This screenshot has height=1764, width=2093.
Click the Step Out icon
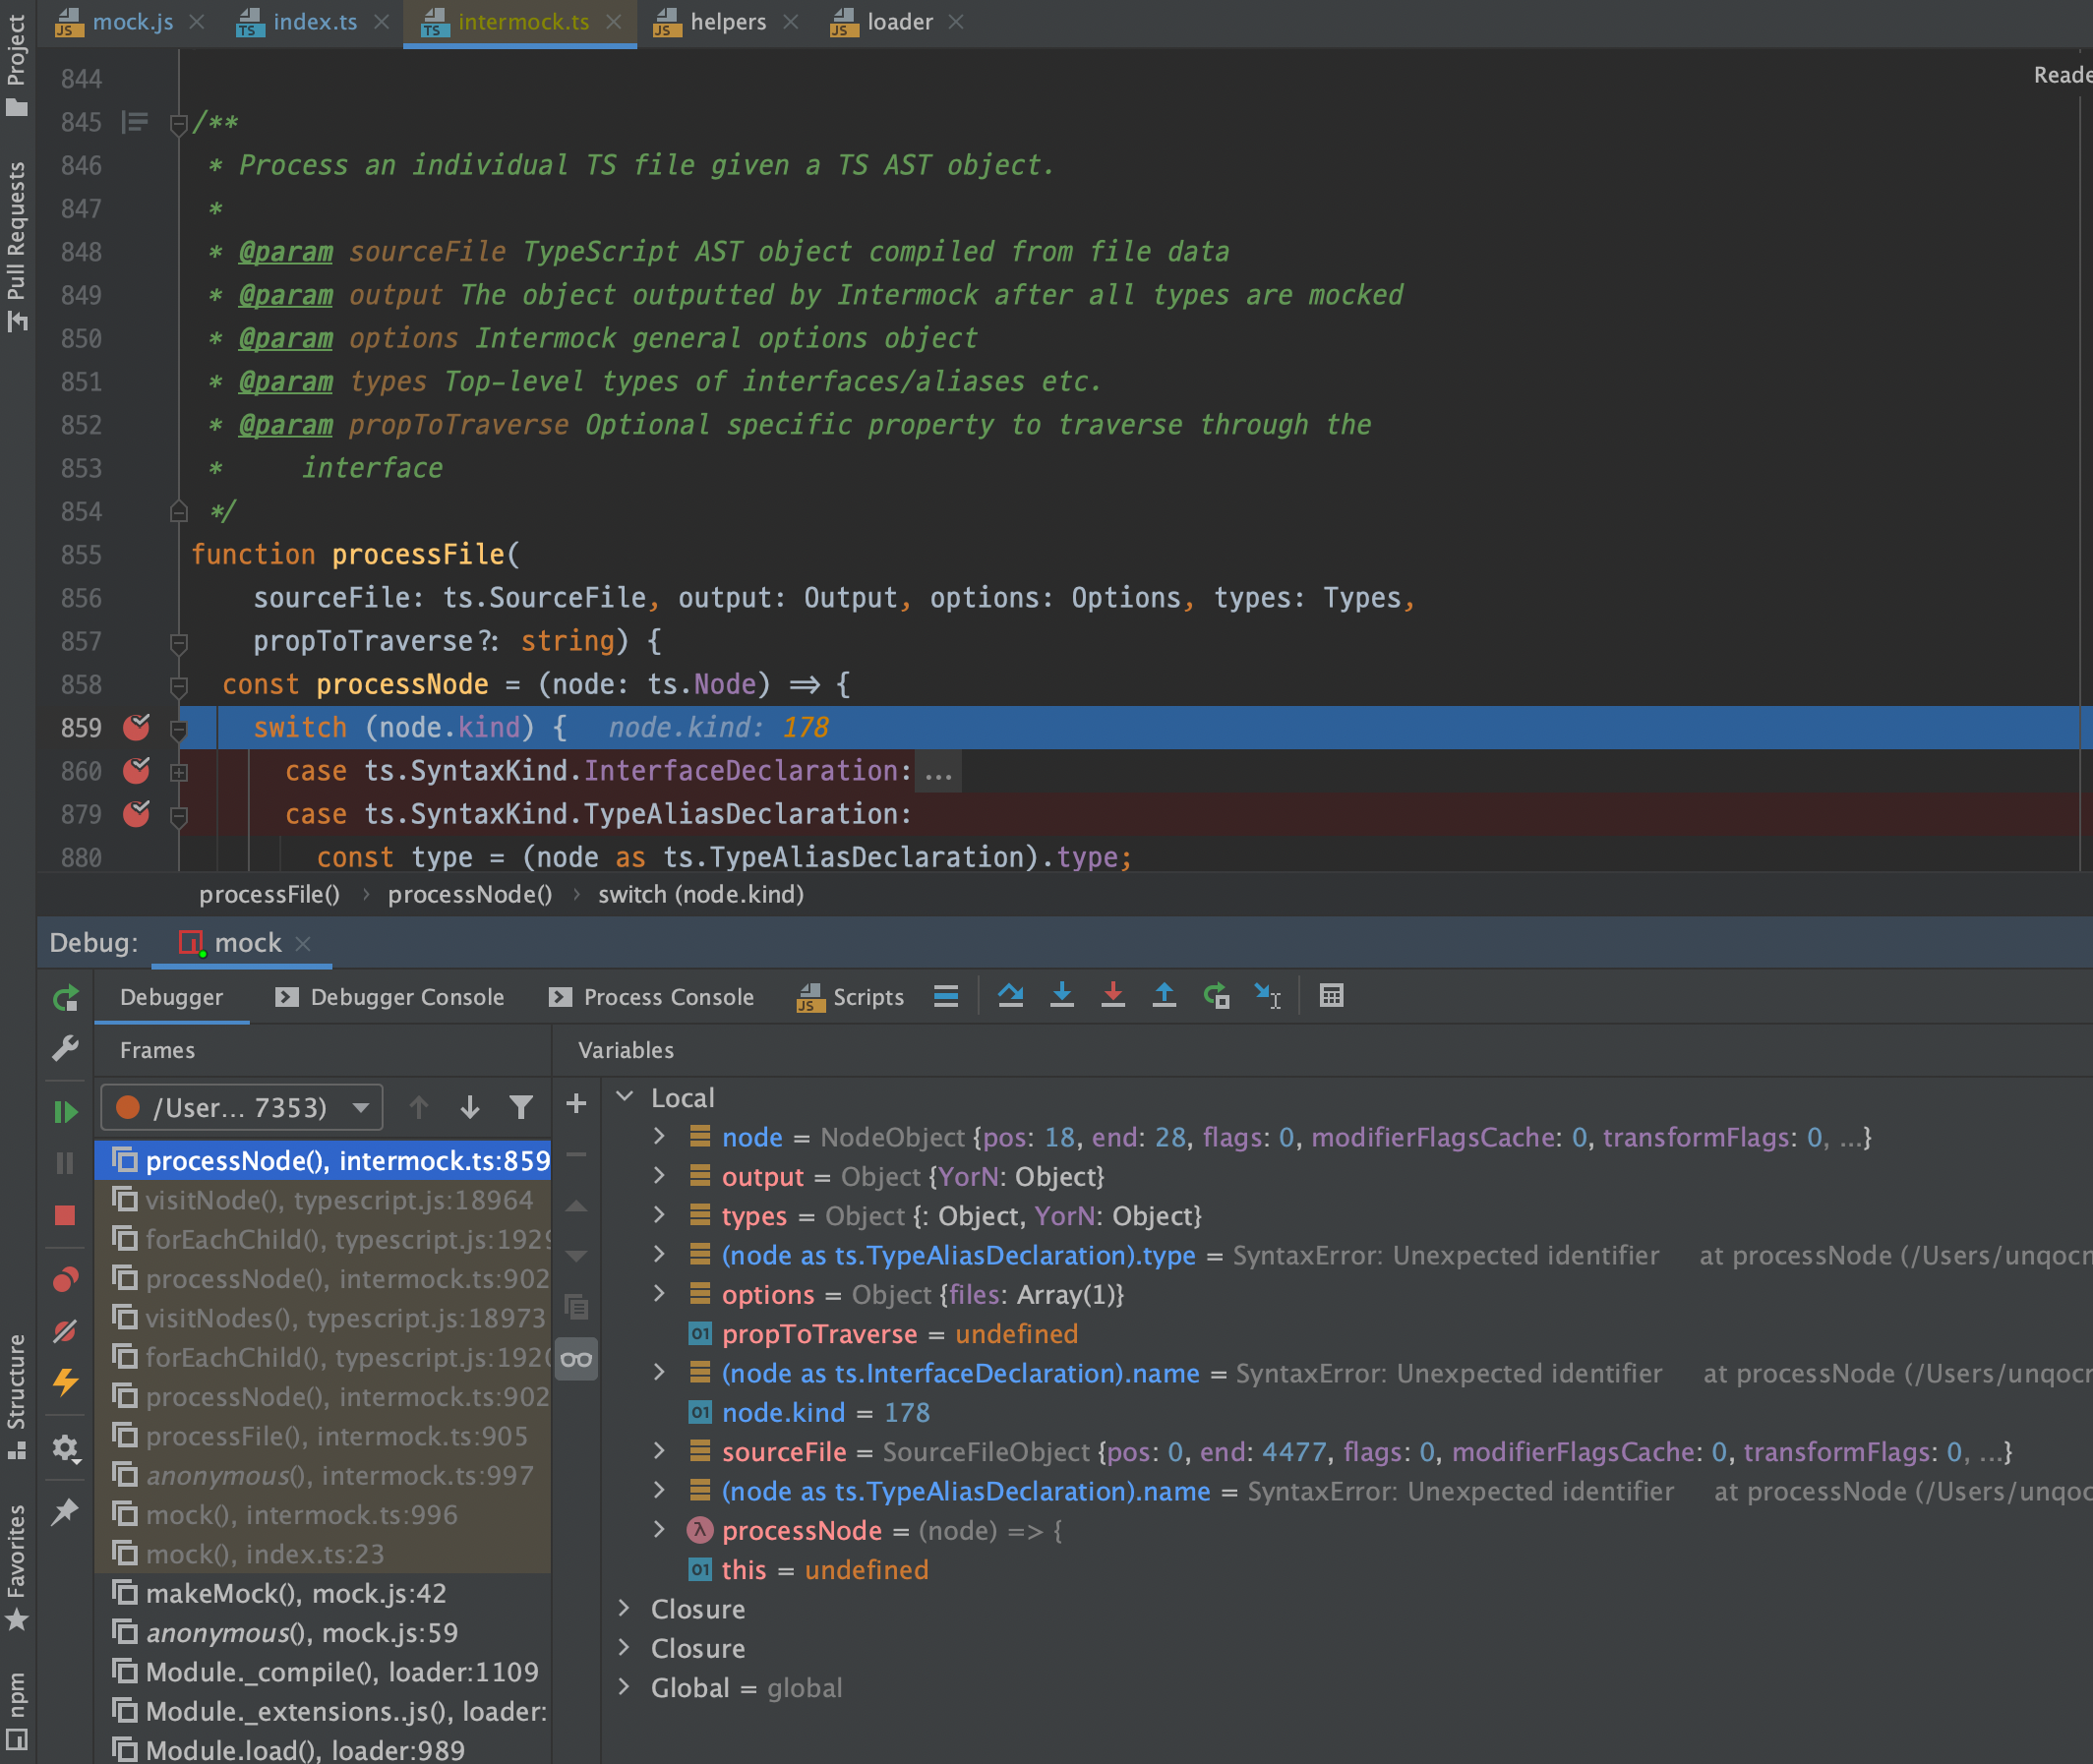tap(1164, 995)
